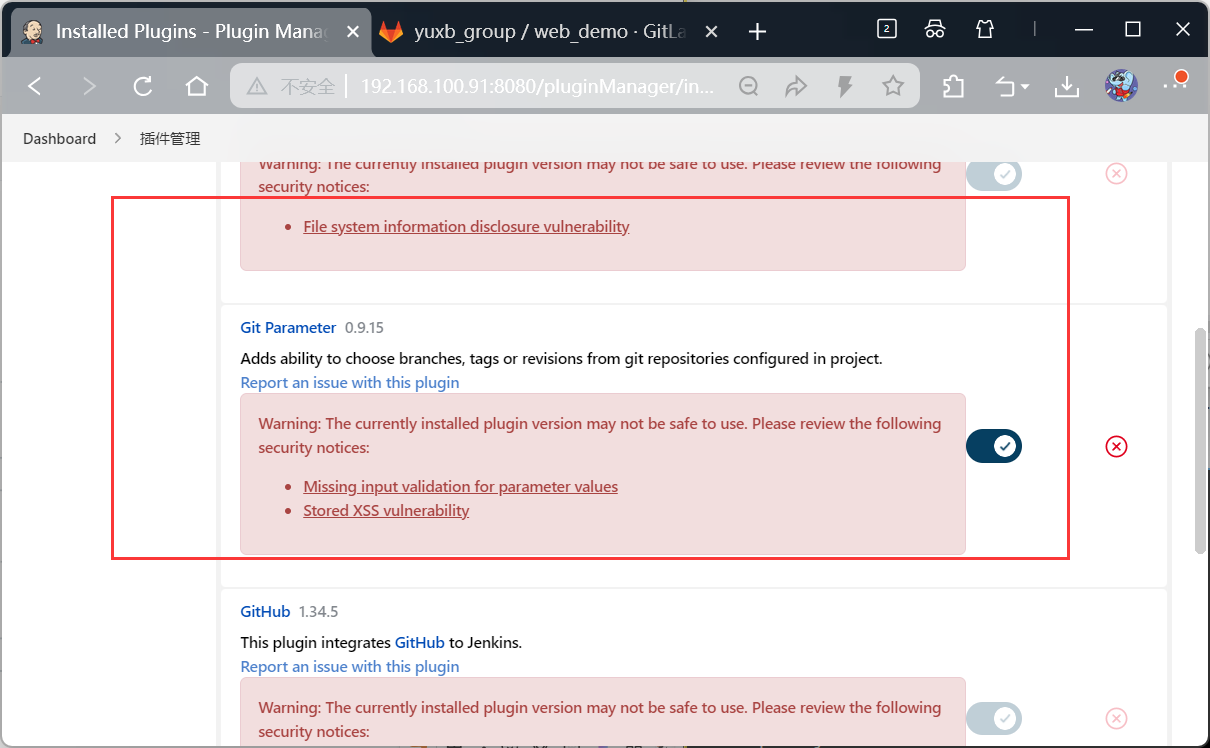This screenshot has height=748, width=1210.
Task: Report an issue with GitHub plugin
Action: pos(350,666)
